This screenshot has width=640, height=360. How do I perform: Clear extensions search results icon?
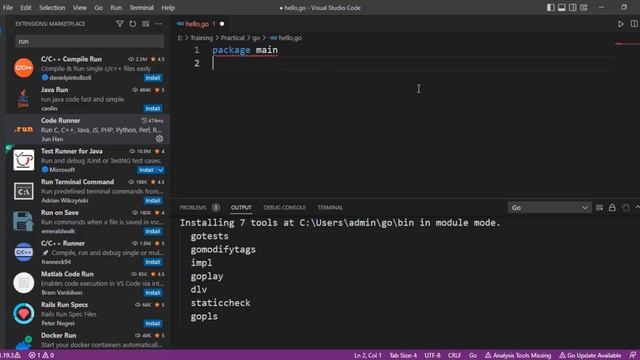coord(146,24)
